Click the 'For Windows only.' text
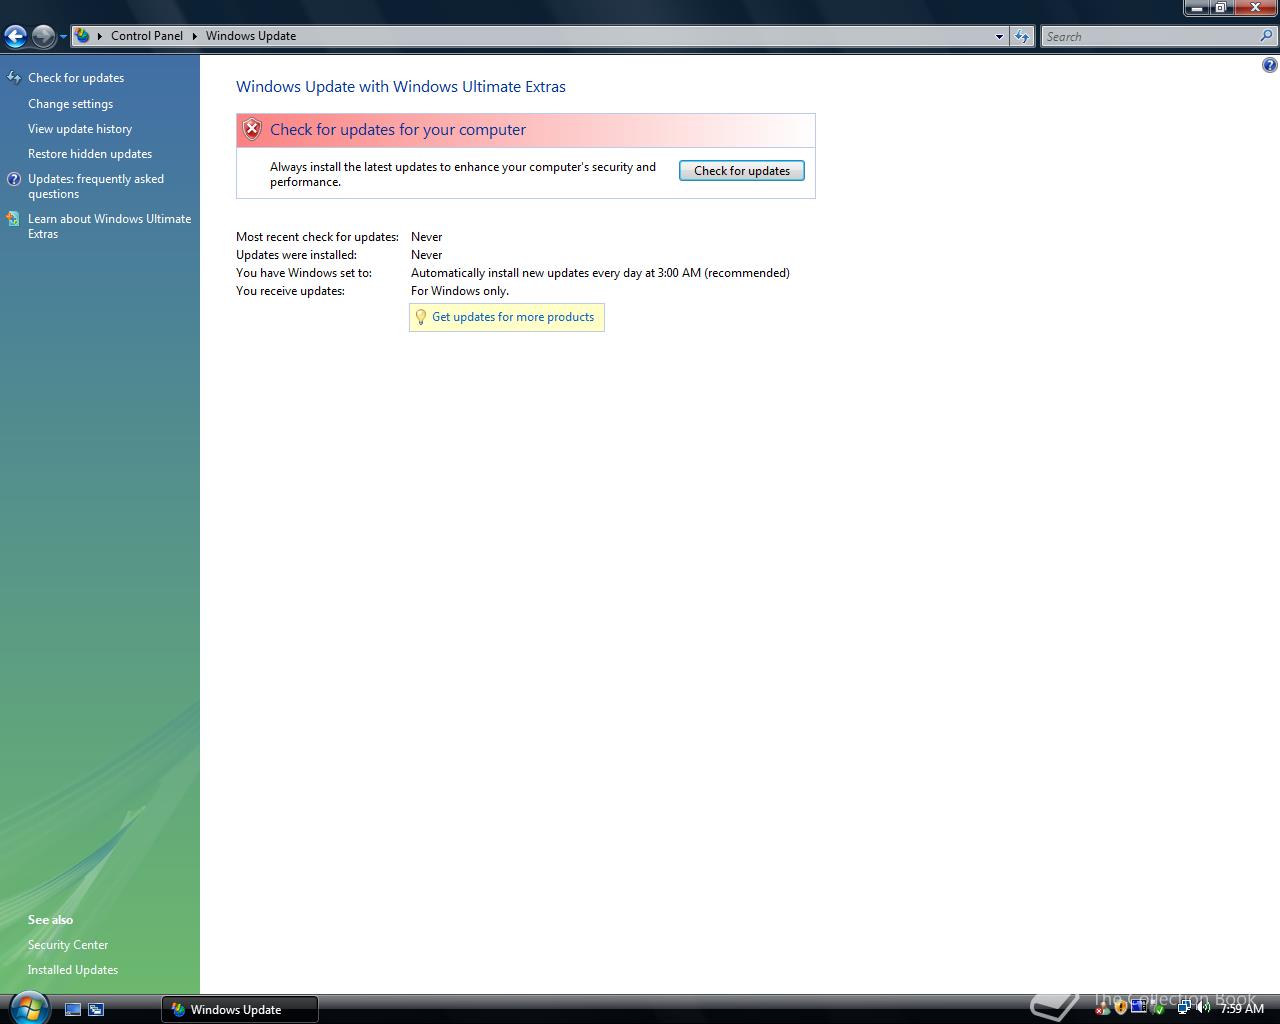 [x=460, y=291]
